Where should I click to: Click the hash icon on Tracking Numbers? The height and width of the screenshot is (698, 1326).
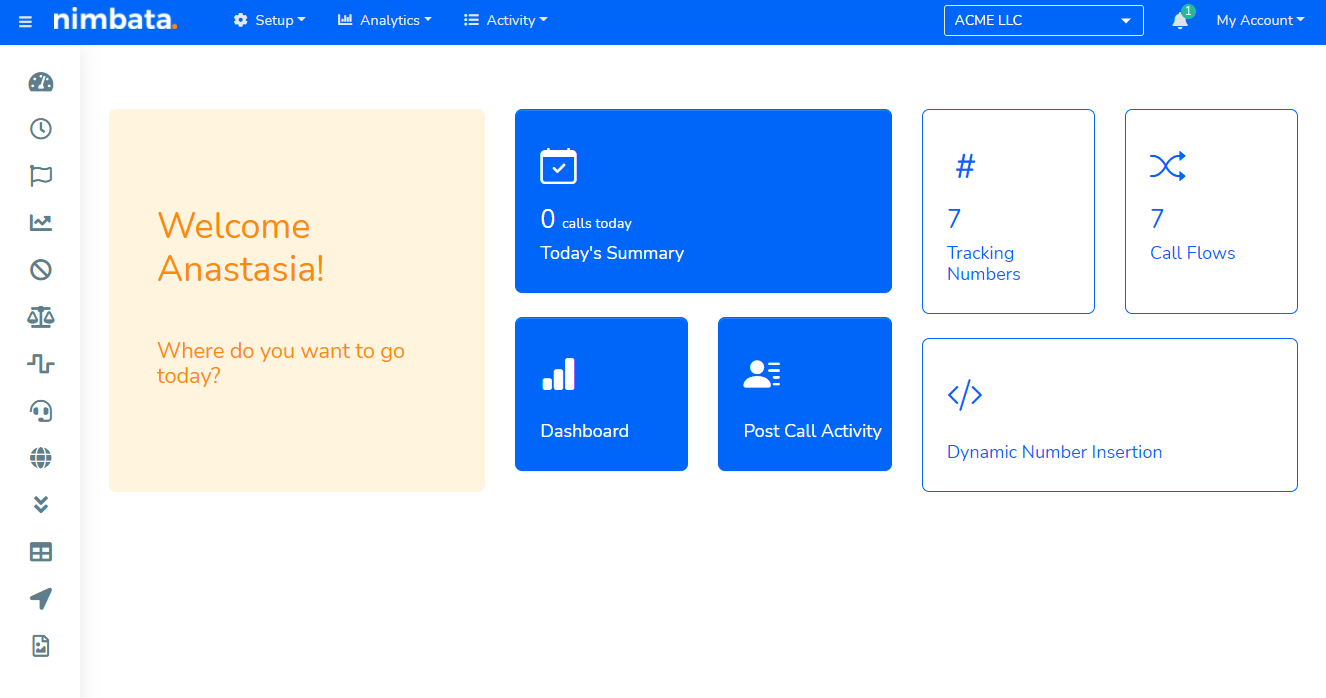[965, 166]
